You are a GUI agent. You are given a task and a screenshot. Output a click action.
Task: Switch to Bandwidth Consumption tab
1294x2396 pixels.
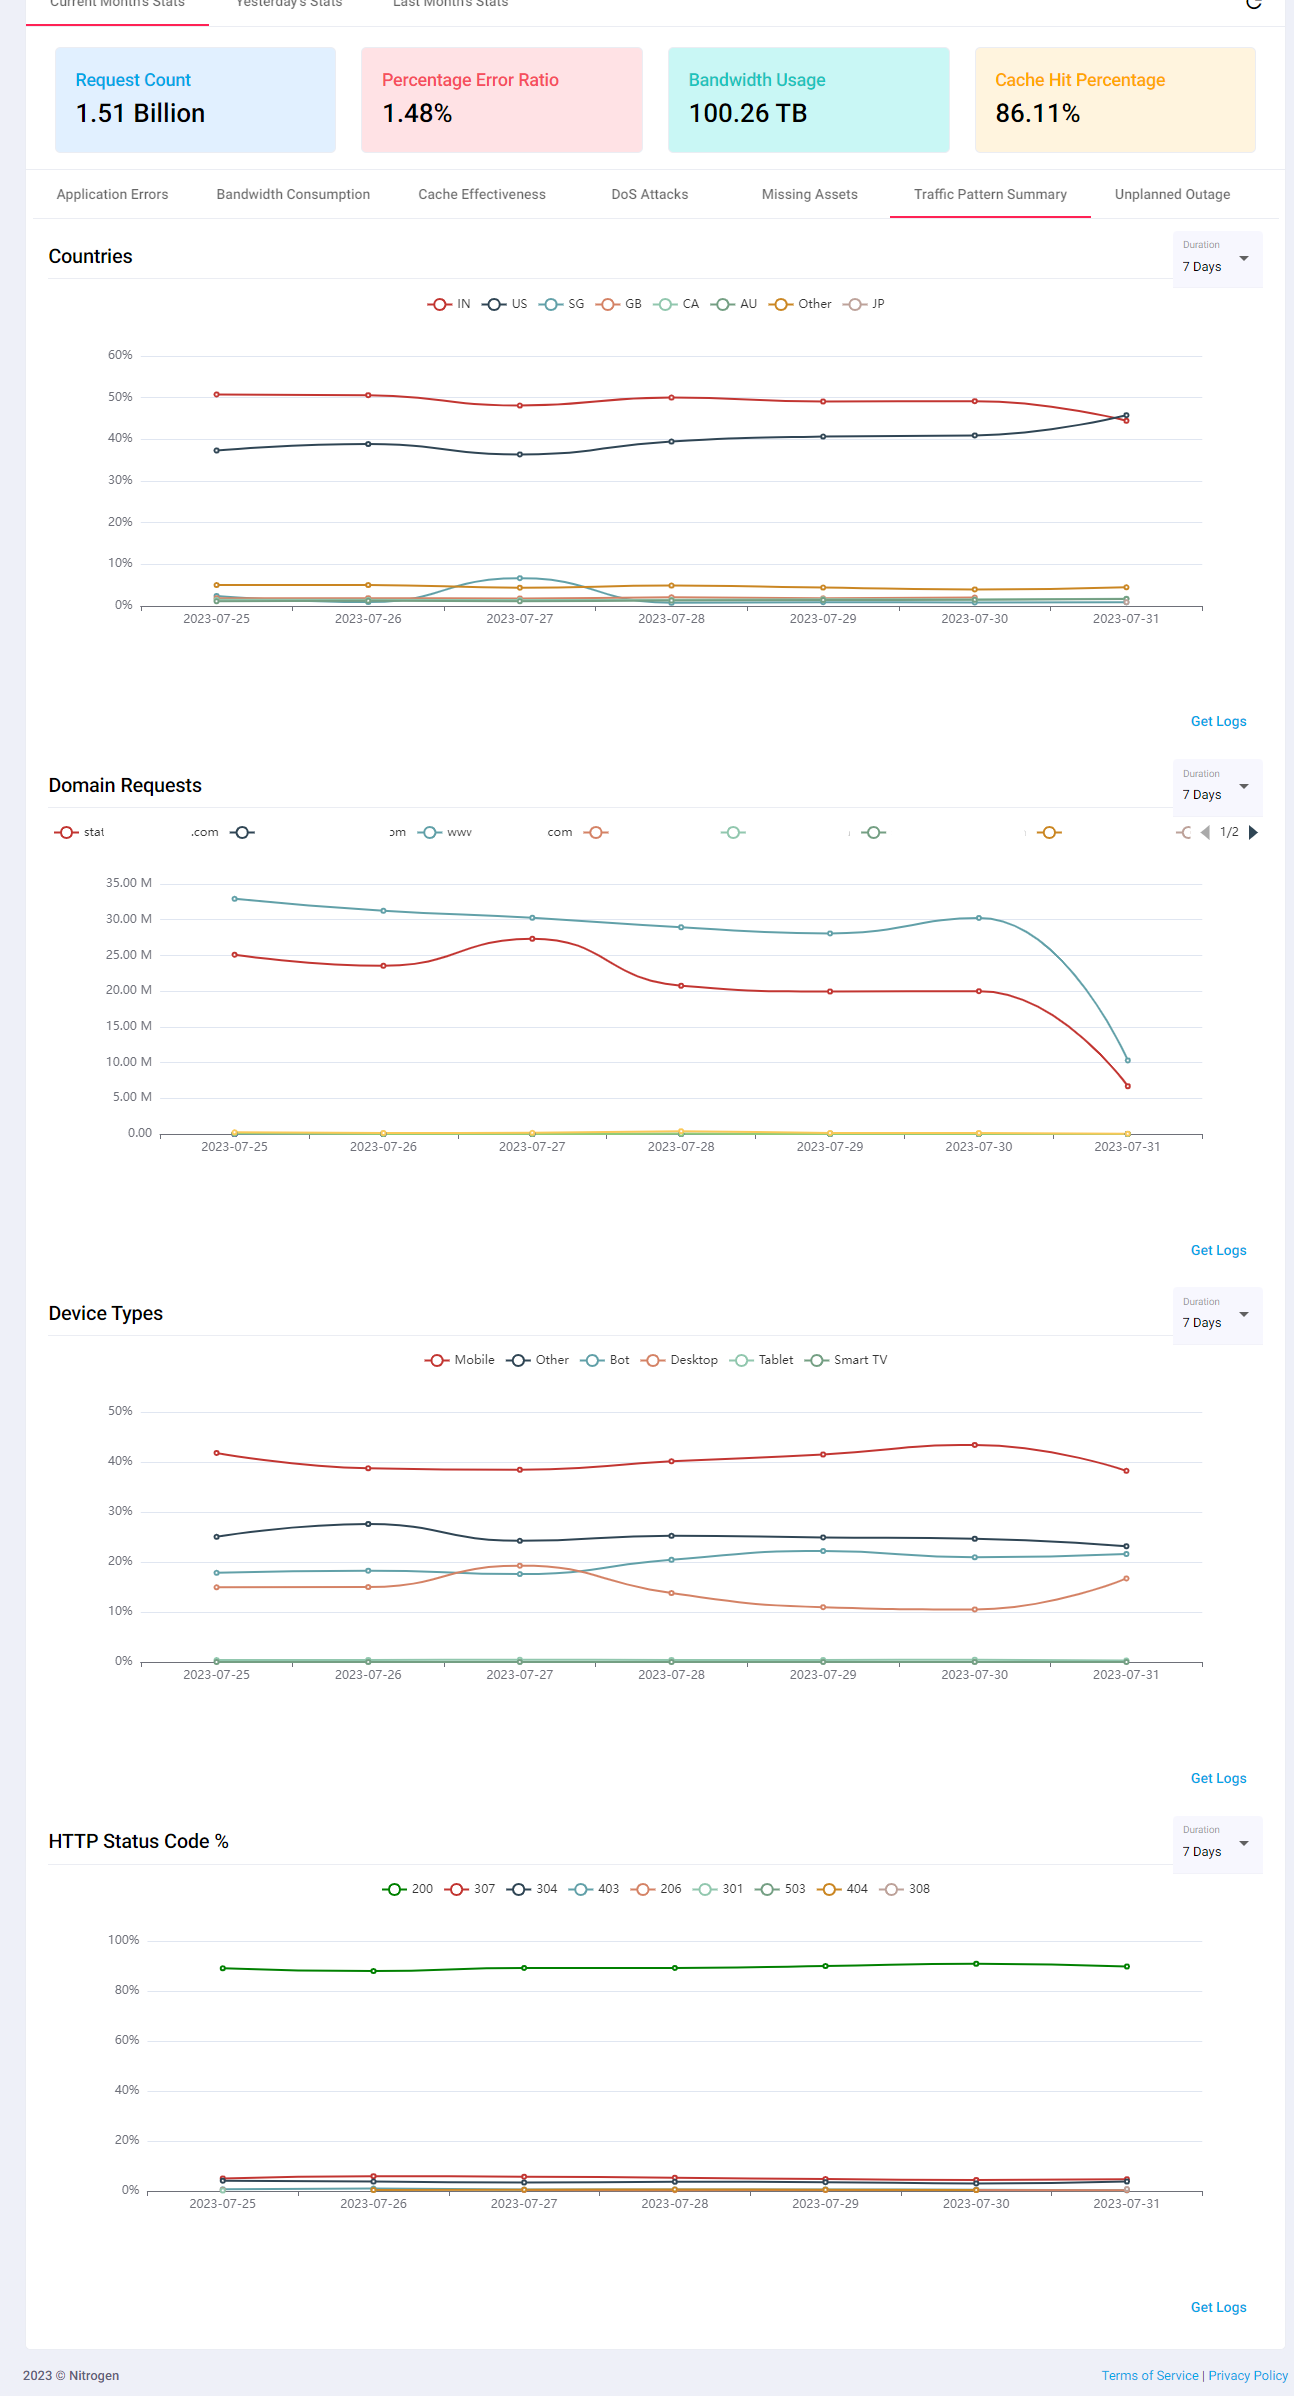click(x=293, y=194)
